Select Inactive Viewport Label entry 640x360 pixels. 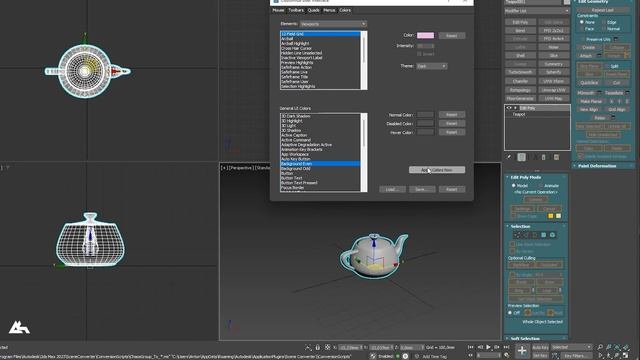point(302,58)
